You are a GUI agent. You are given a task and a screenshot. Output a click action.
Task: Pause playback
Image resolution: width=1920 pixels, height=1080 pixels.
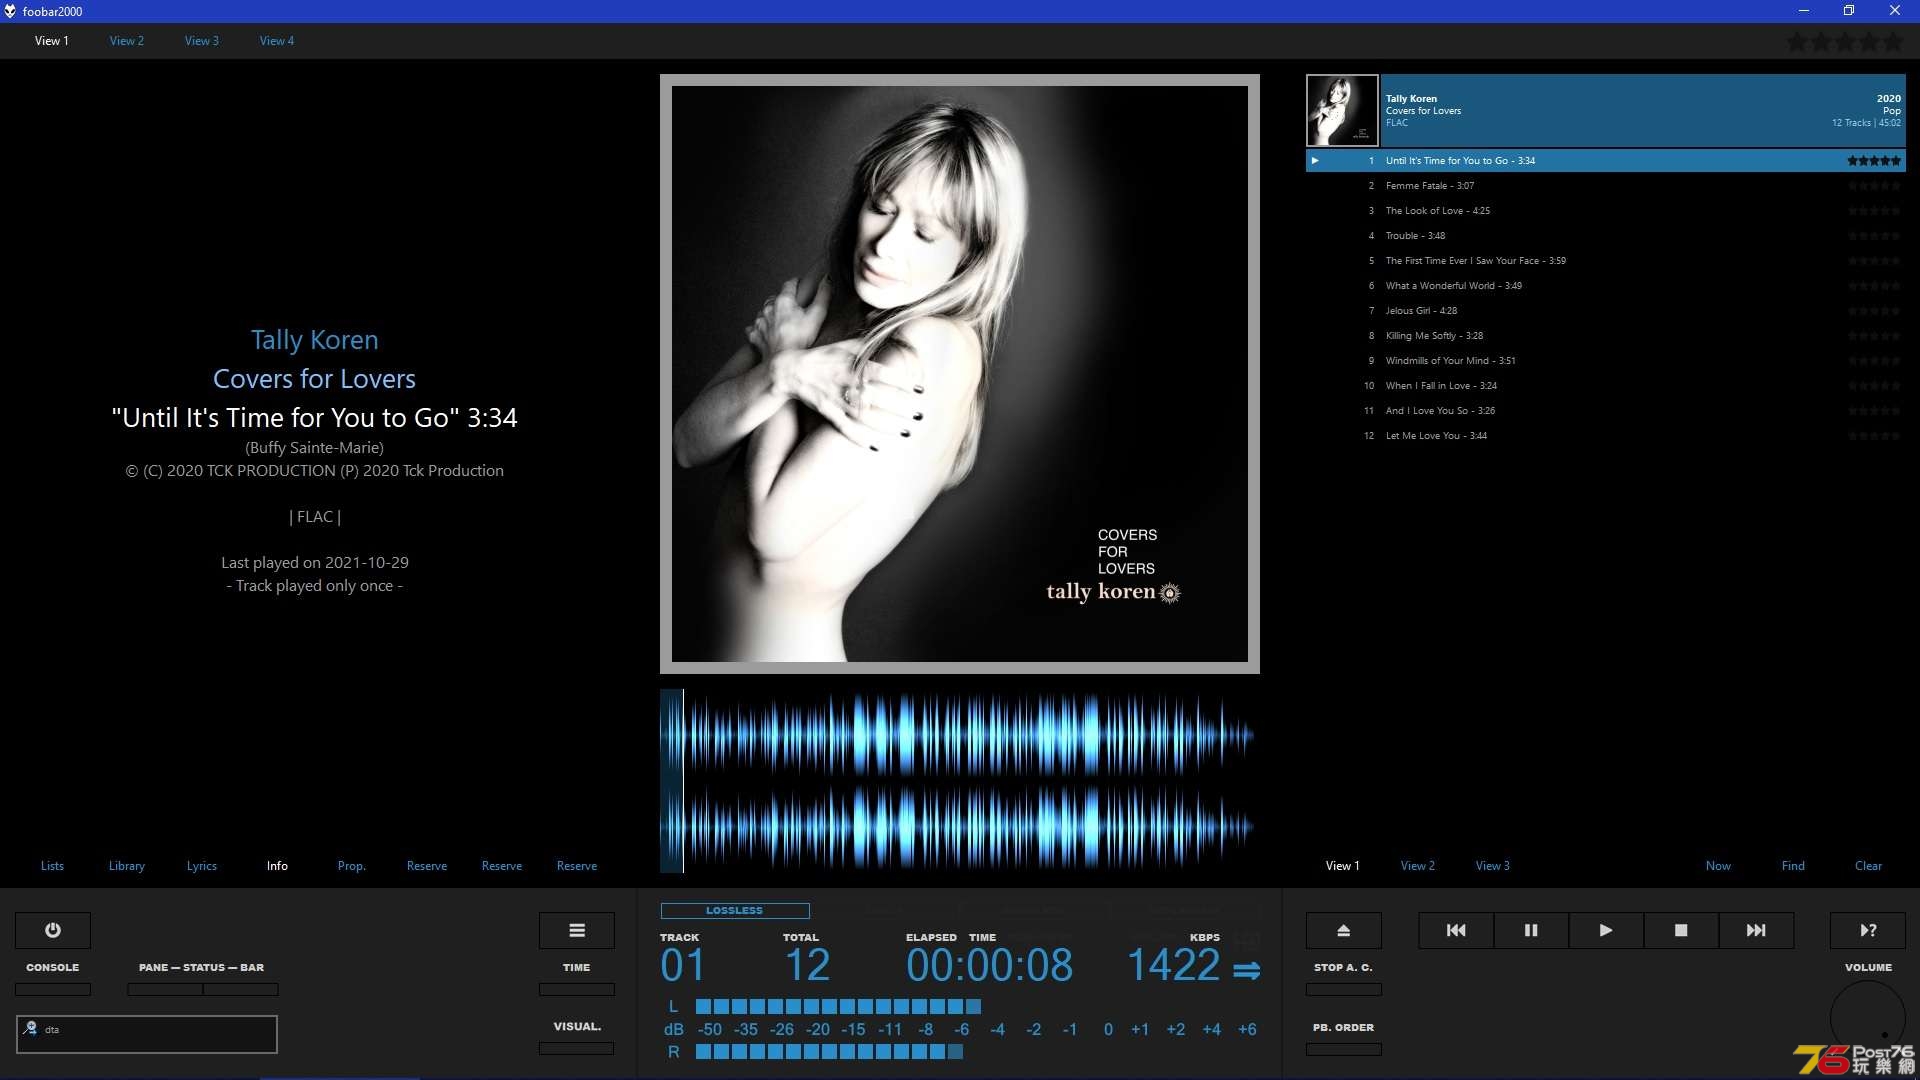1531,930
